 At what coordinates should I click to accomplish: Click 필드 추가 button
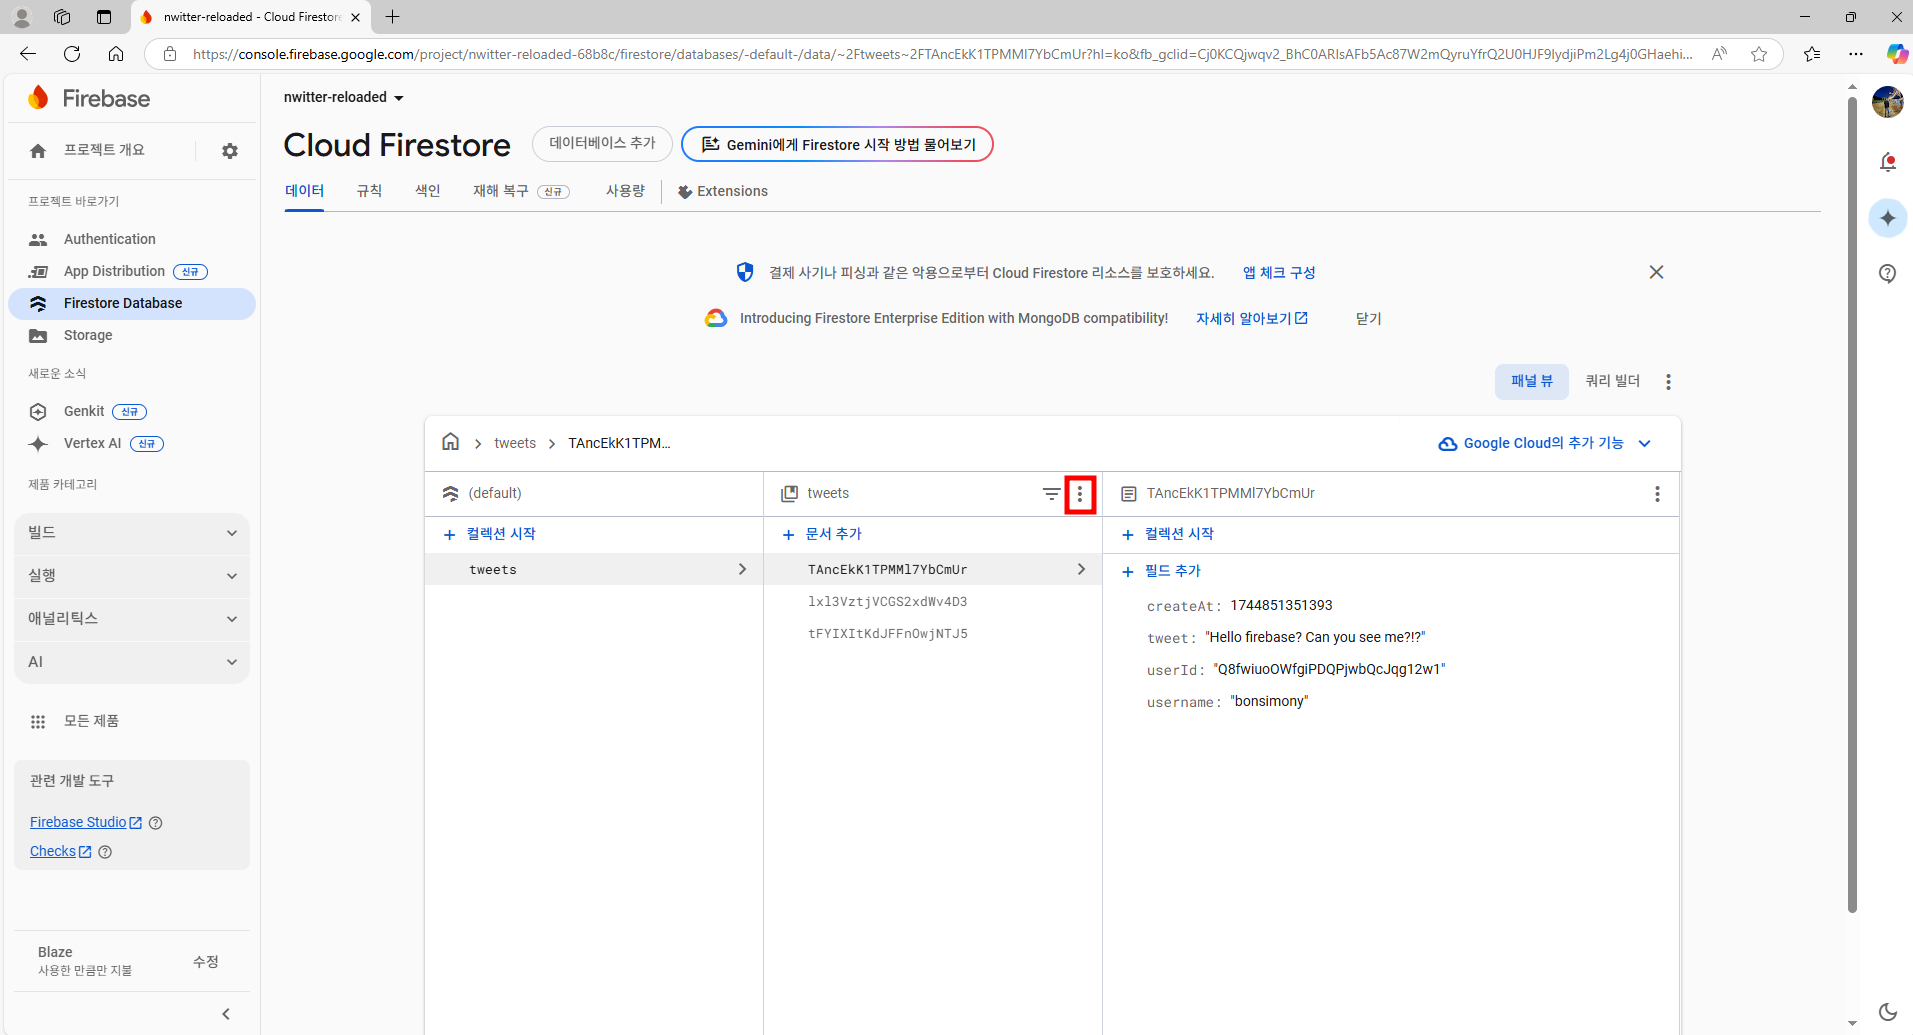point(1161,571)
